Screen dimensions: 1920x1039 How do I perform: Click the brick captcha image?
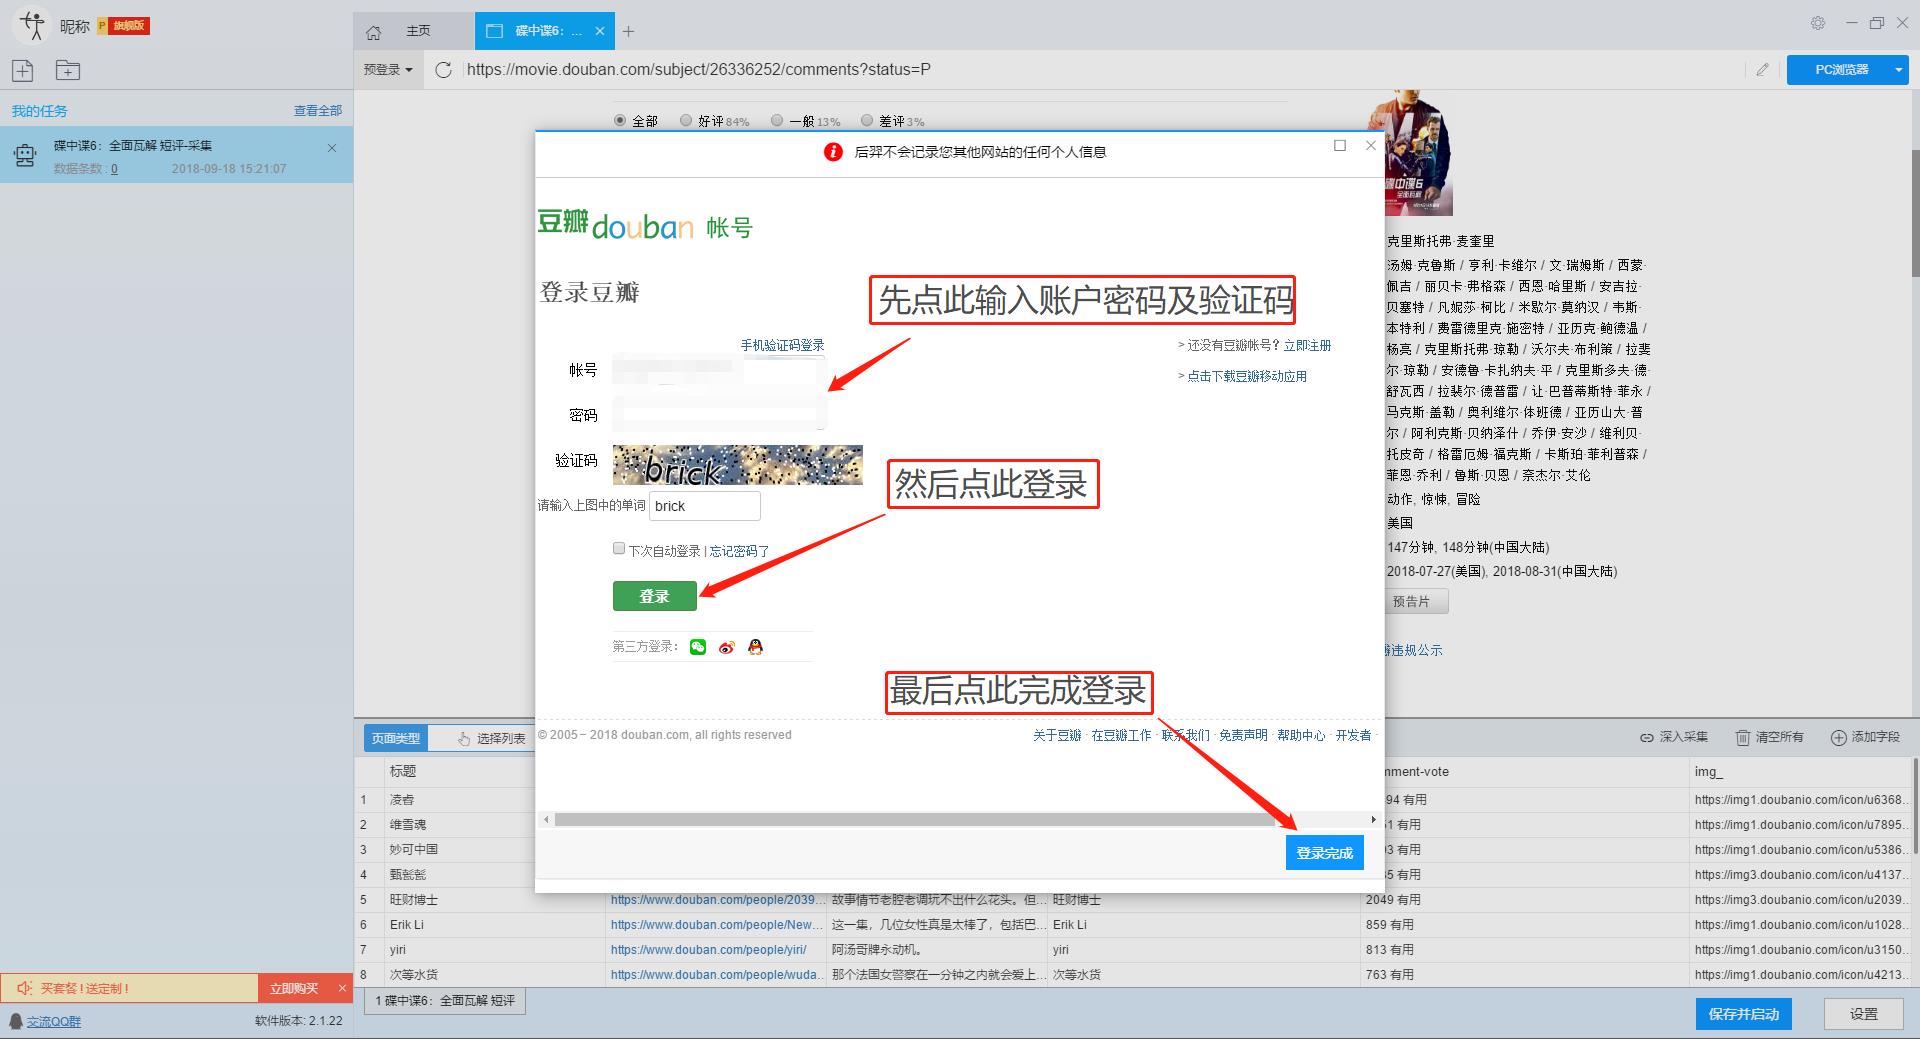[737, 465]
